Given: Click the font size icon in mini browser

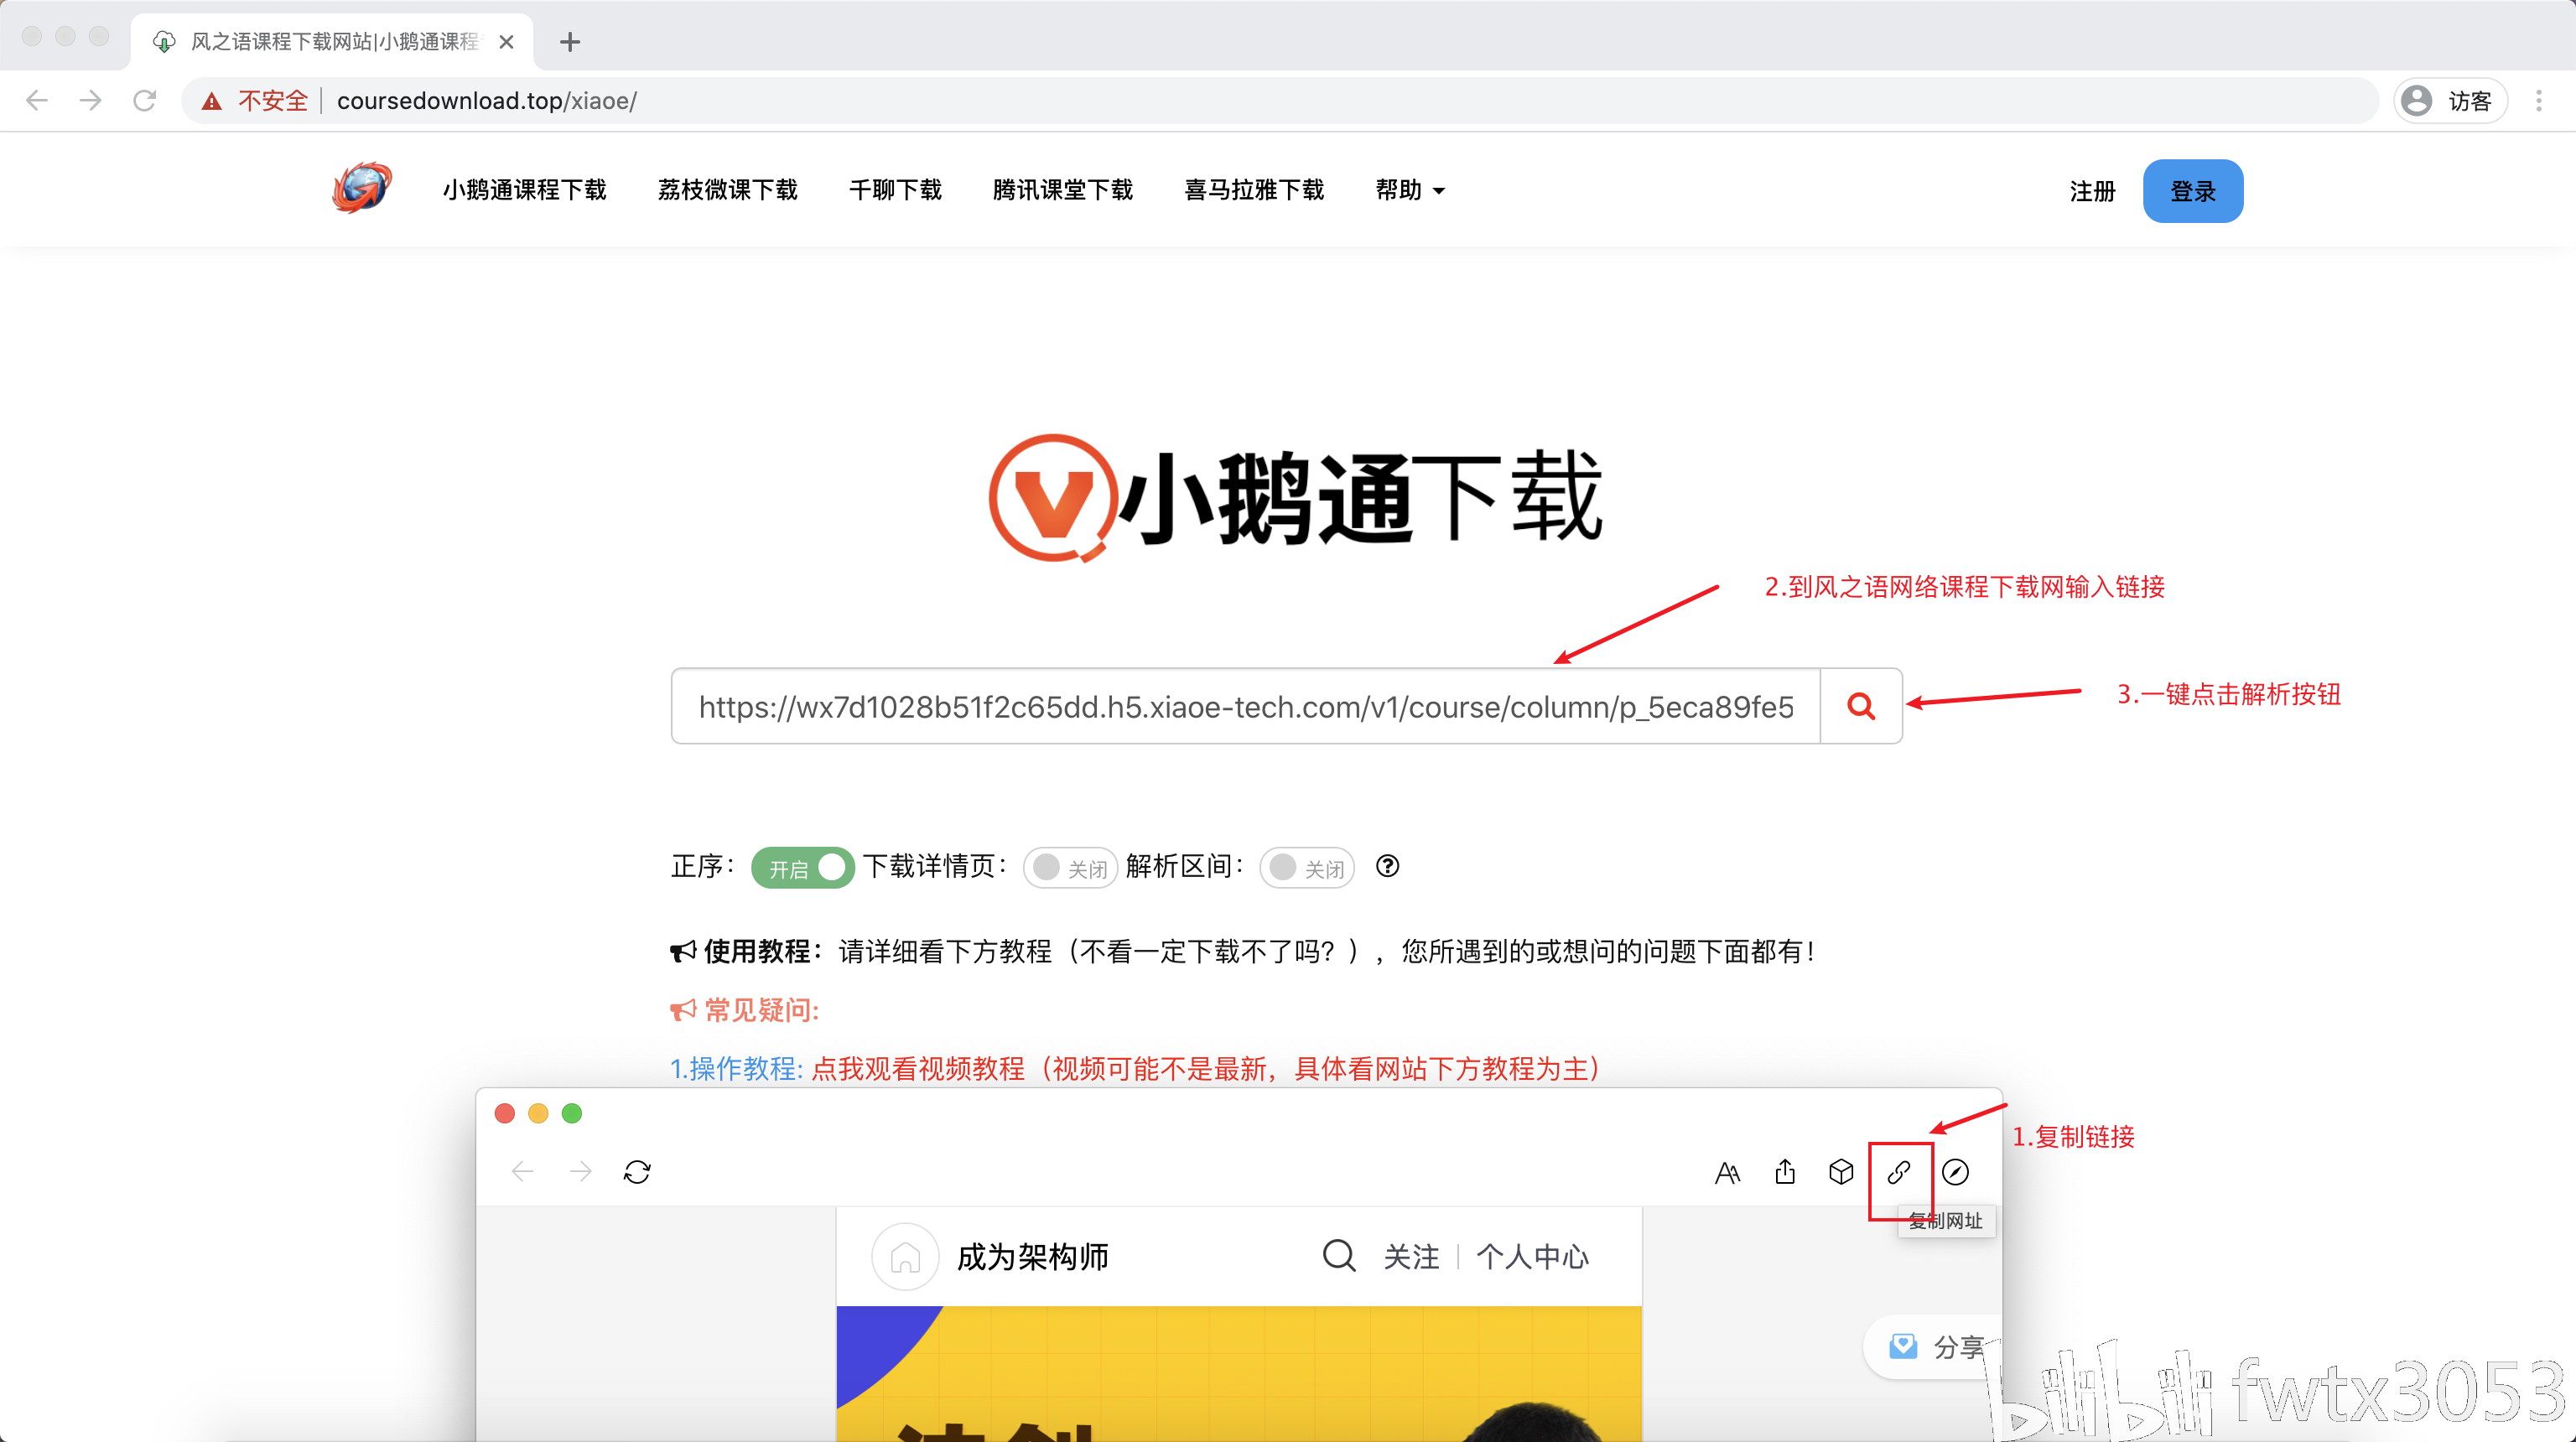Looking at the screenshot, I should tap(1728, 1171).
